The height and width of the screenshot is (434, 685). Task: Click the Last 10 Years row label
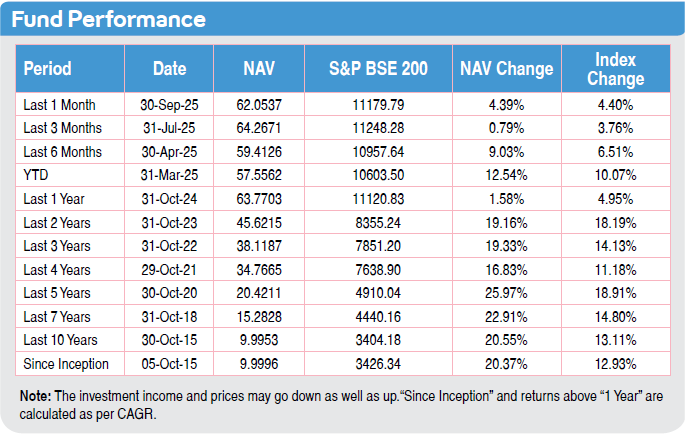tap(63, 340)
